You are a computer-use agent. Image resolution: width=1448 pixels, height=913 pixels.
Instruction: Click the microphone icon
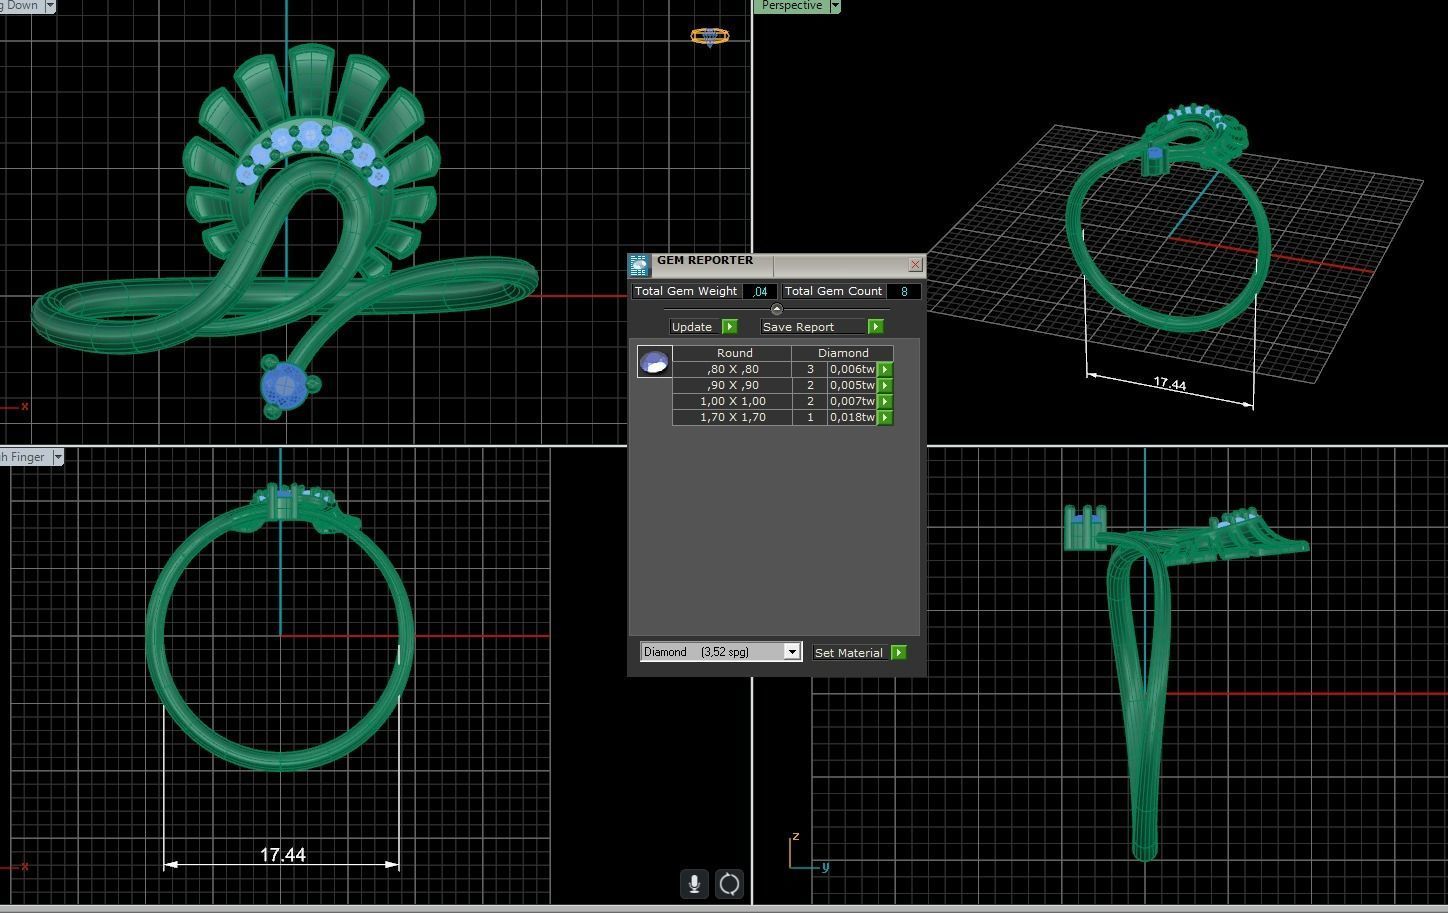pos(694,884)
